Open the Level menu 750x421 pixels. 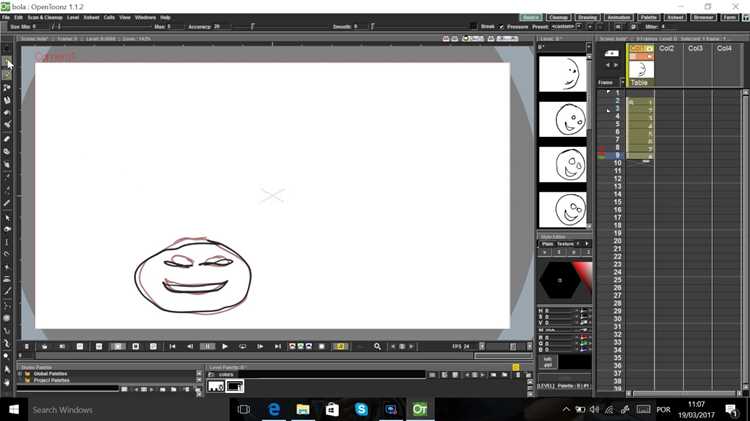pyautogui.click(x=73, y=17)
